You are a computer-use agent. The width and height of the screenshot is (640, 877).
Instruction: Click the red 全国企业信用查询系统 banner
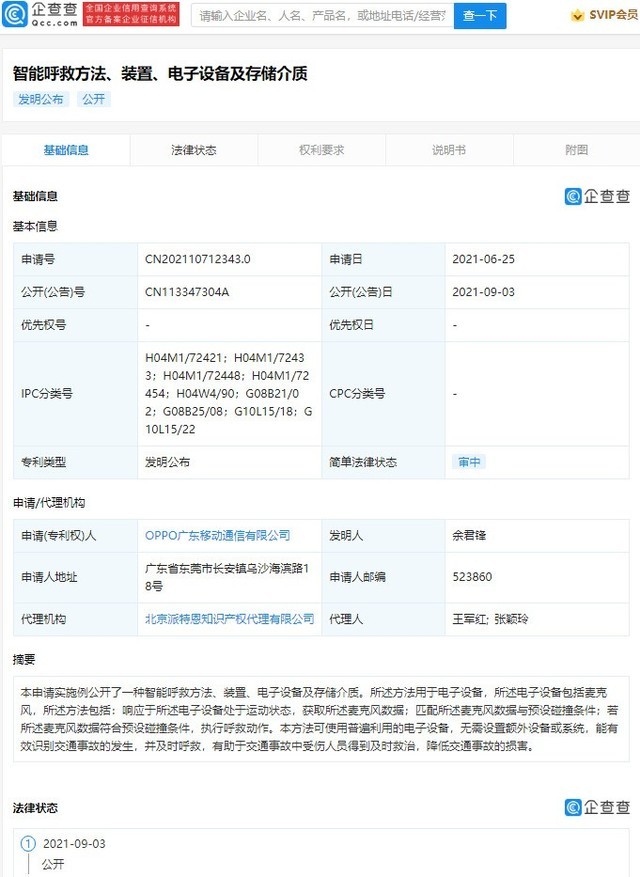coord(131,14)
